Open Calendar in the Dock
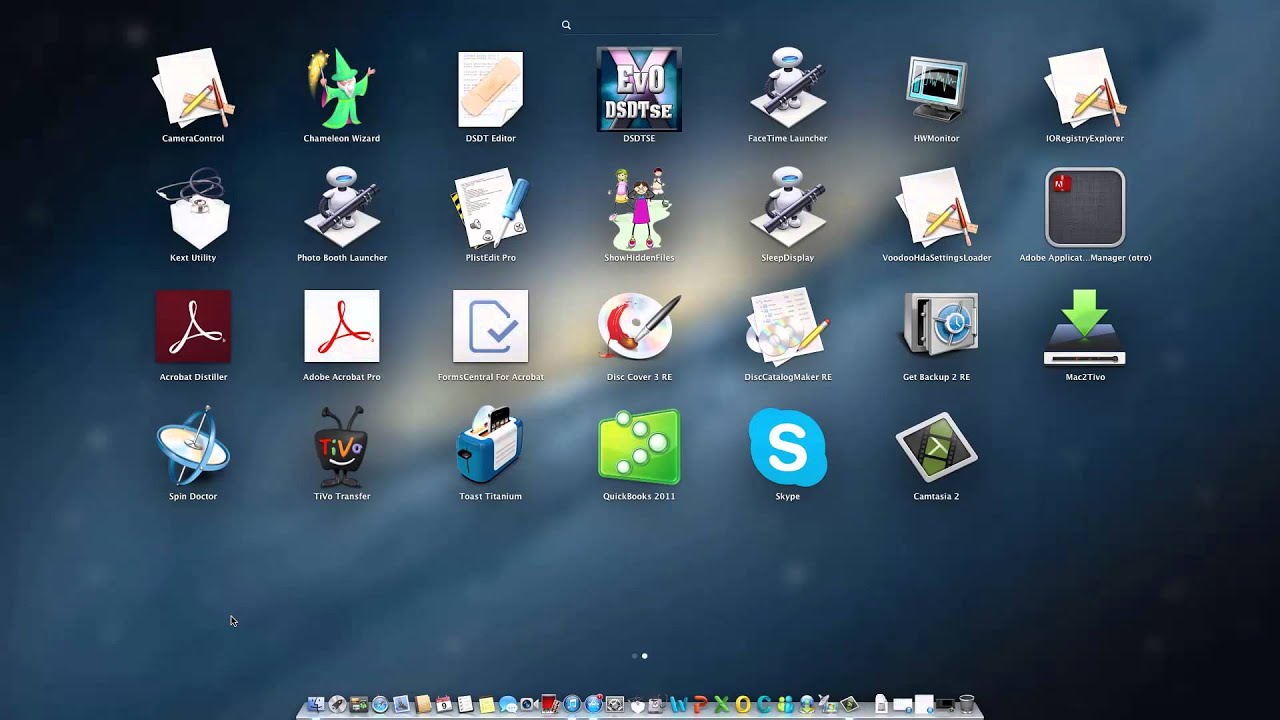This screenshot has height=720, width=1280. pyautogui.click(x=443, y=705)
